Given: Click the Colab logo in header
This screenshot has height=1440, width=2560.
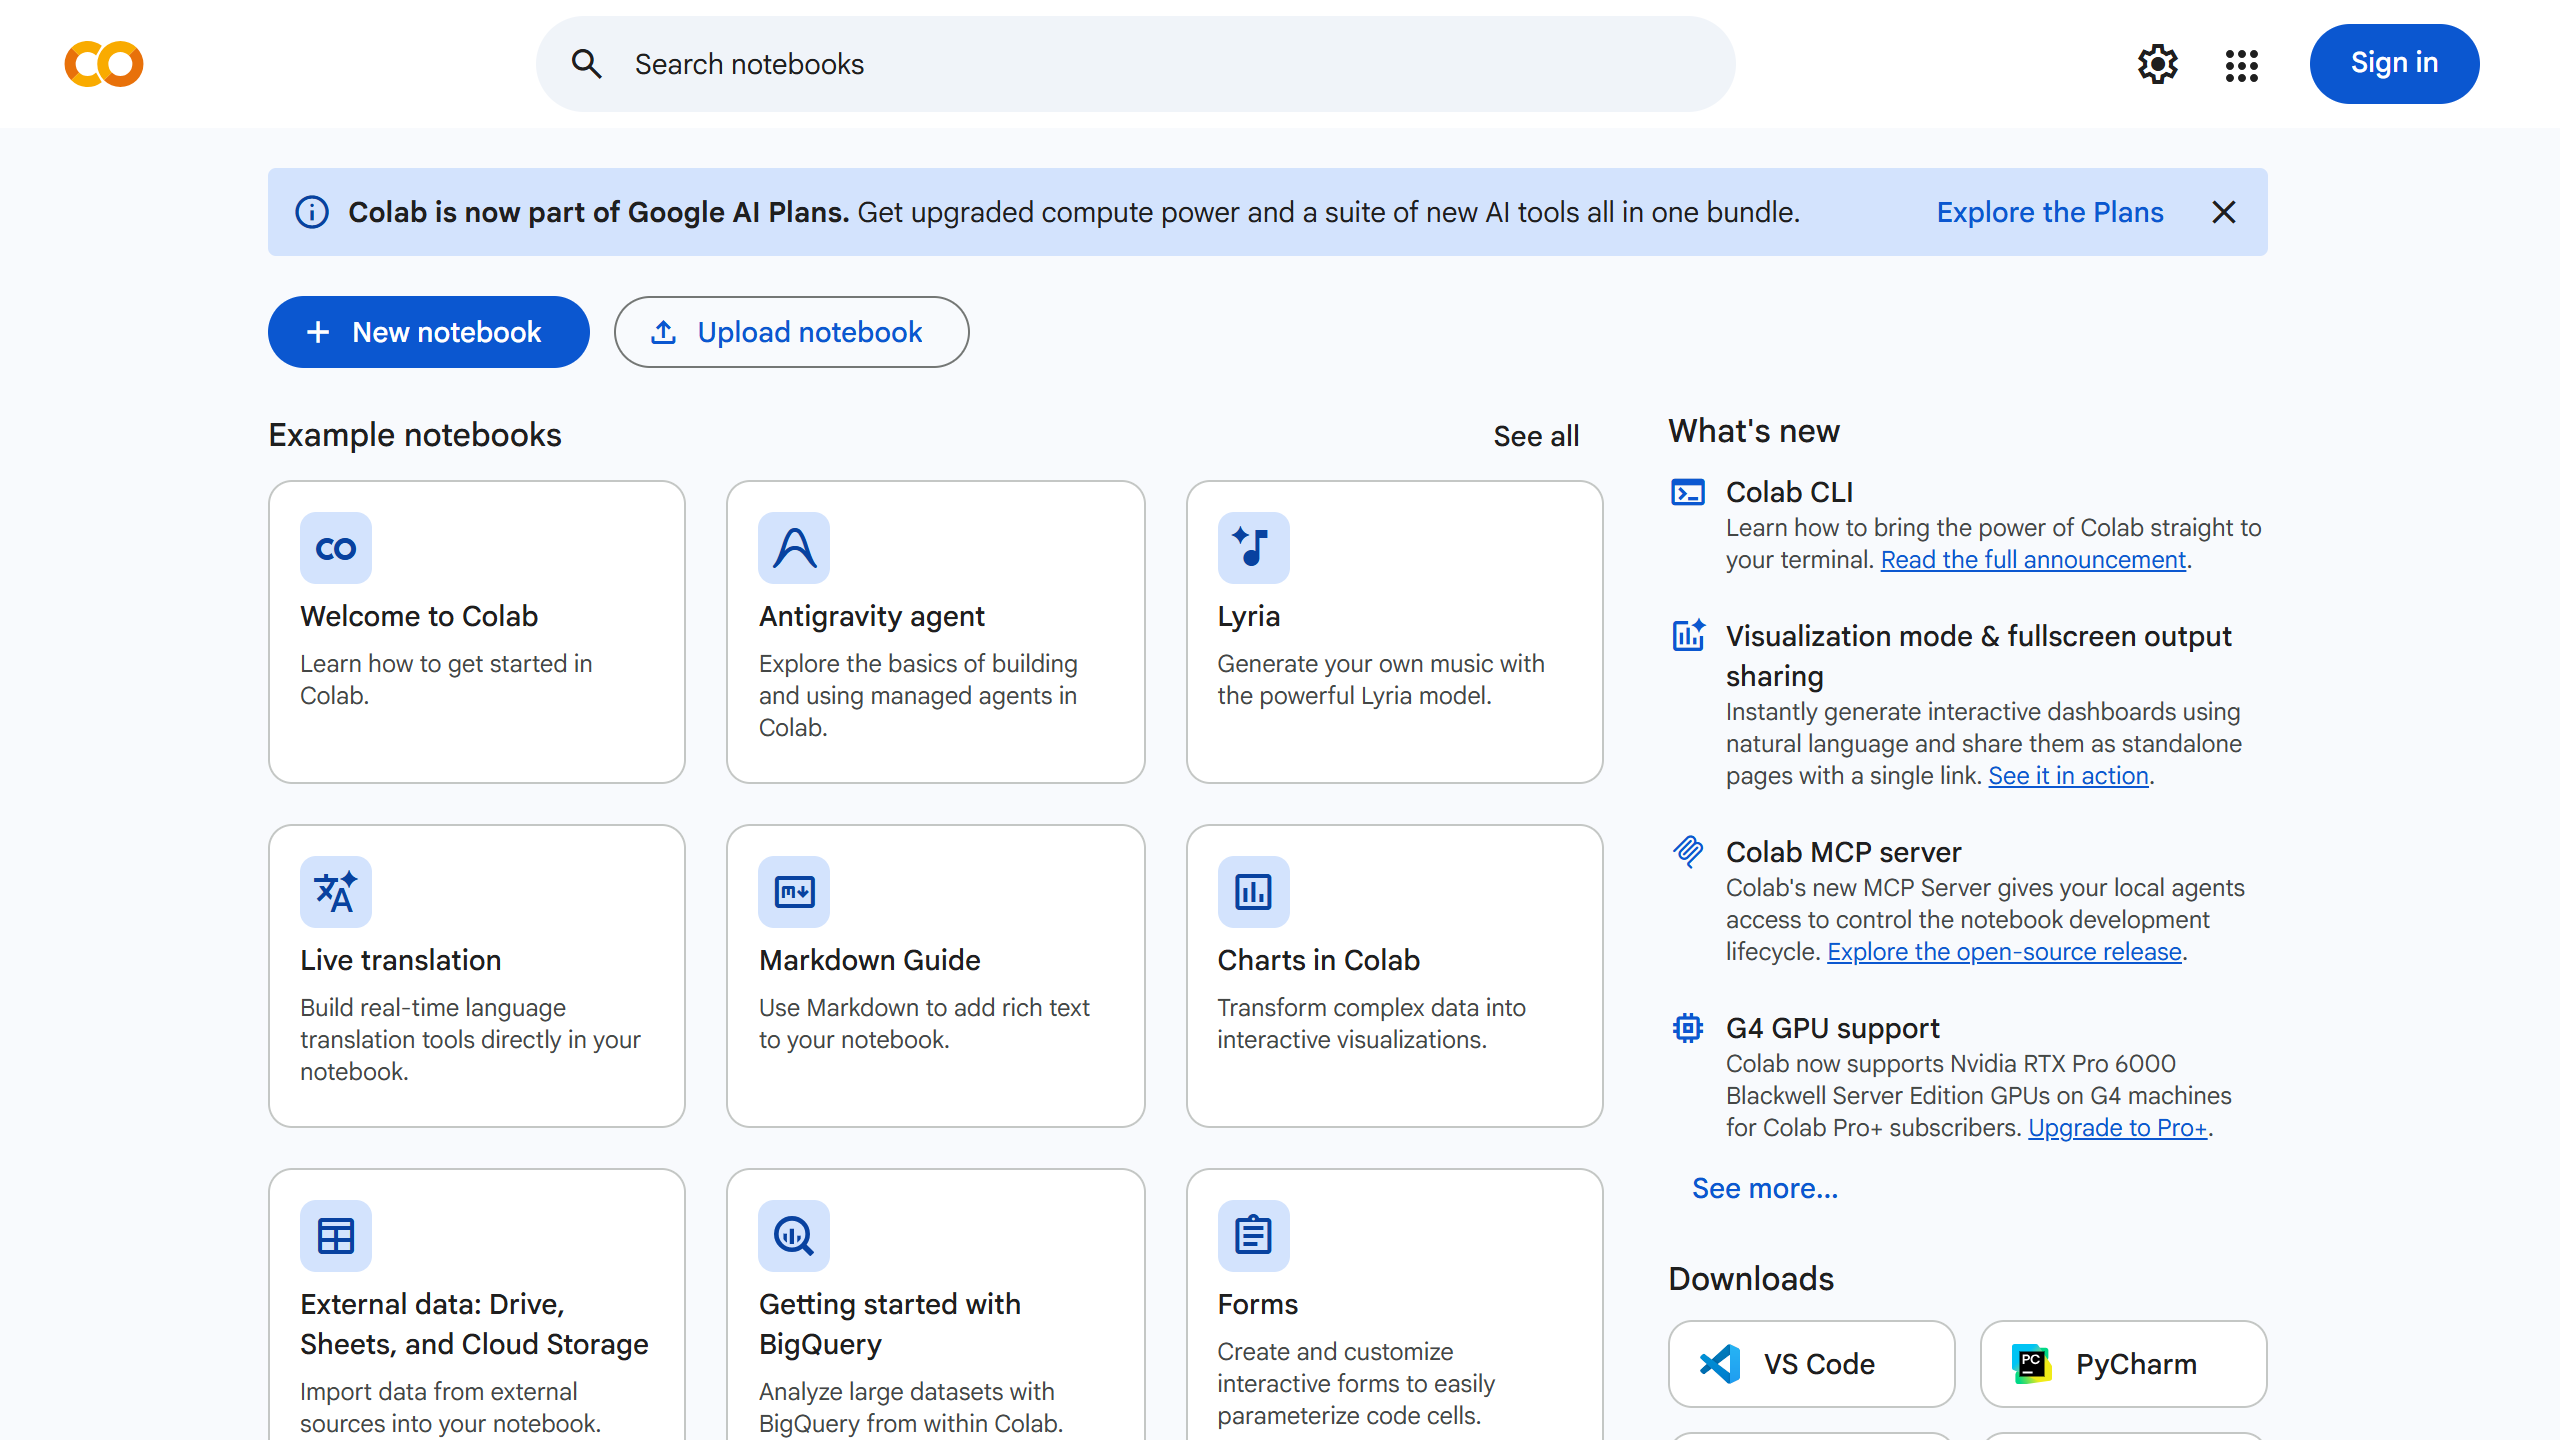Looking at the screenshot, I should [104, 64].
